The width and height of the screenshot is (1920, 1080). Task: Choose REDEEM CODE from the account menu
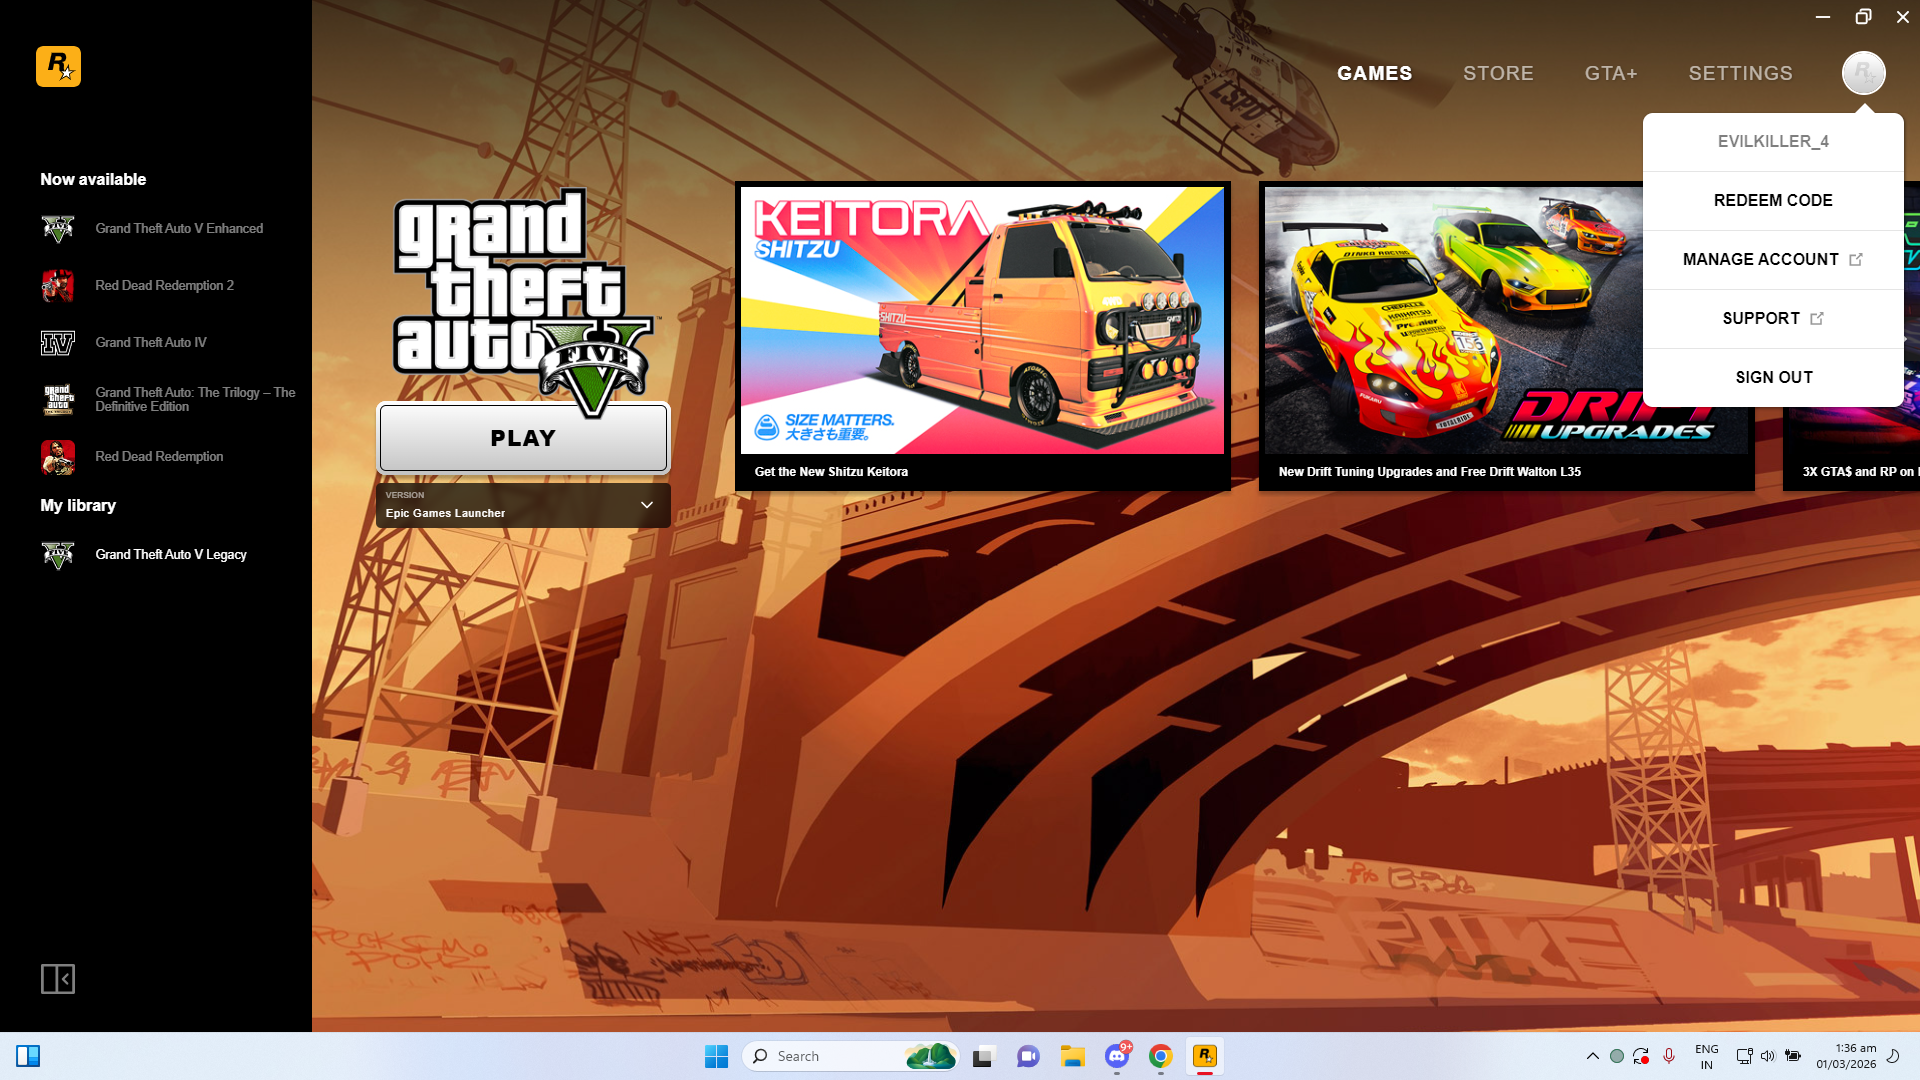tap(1773, 201)
